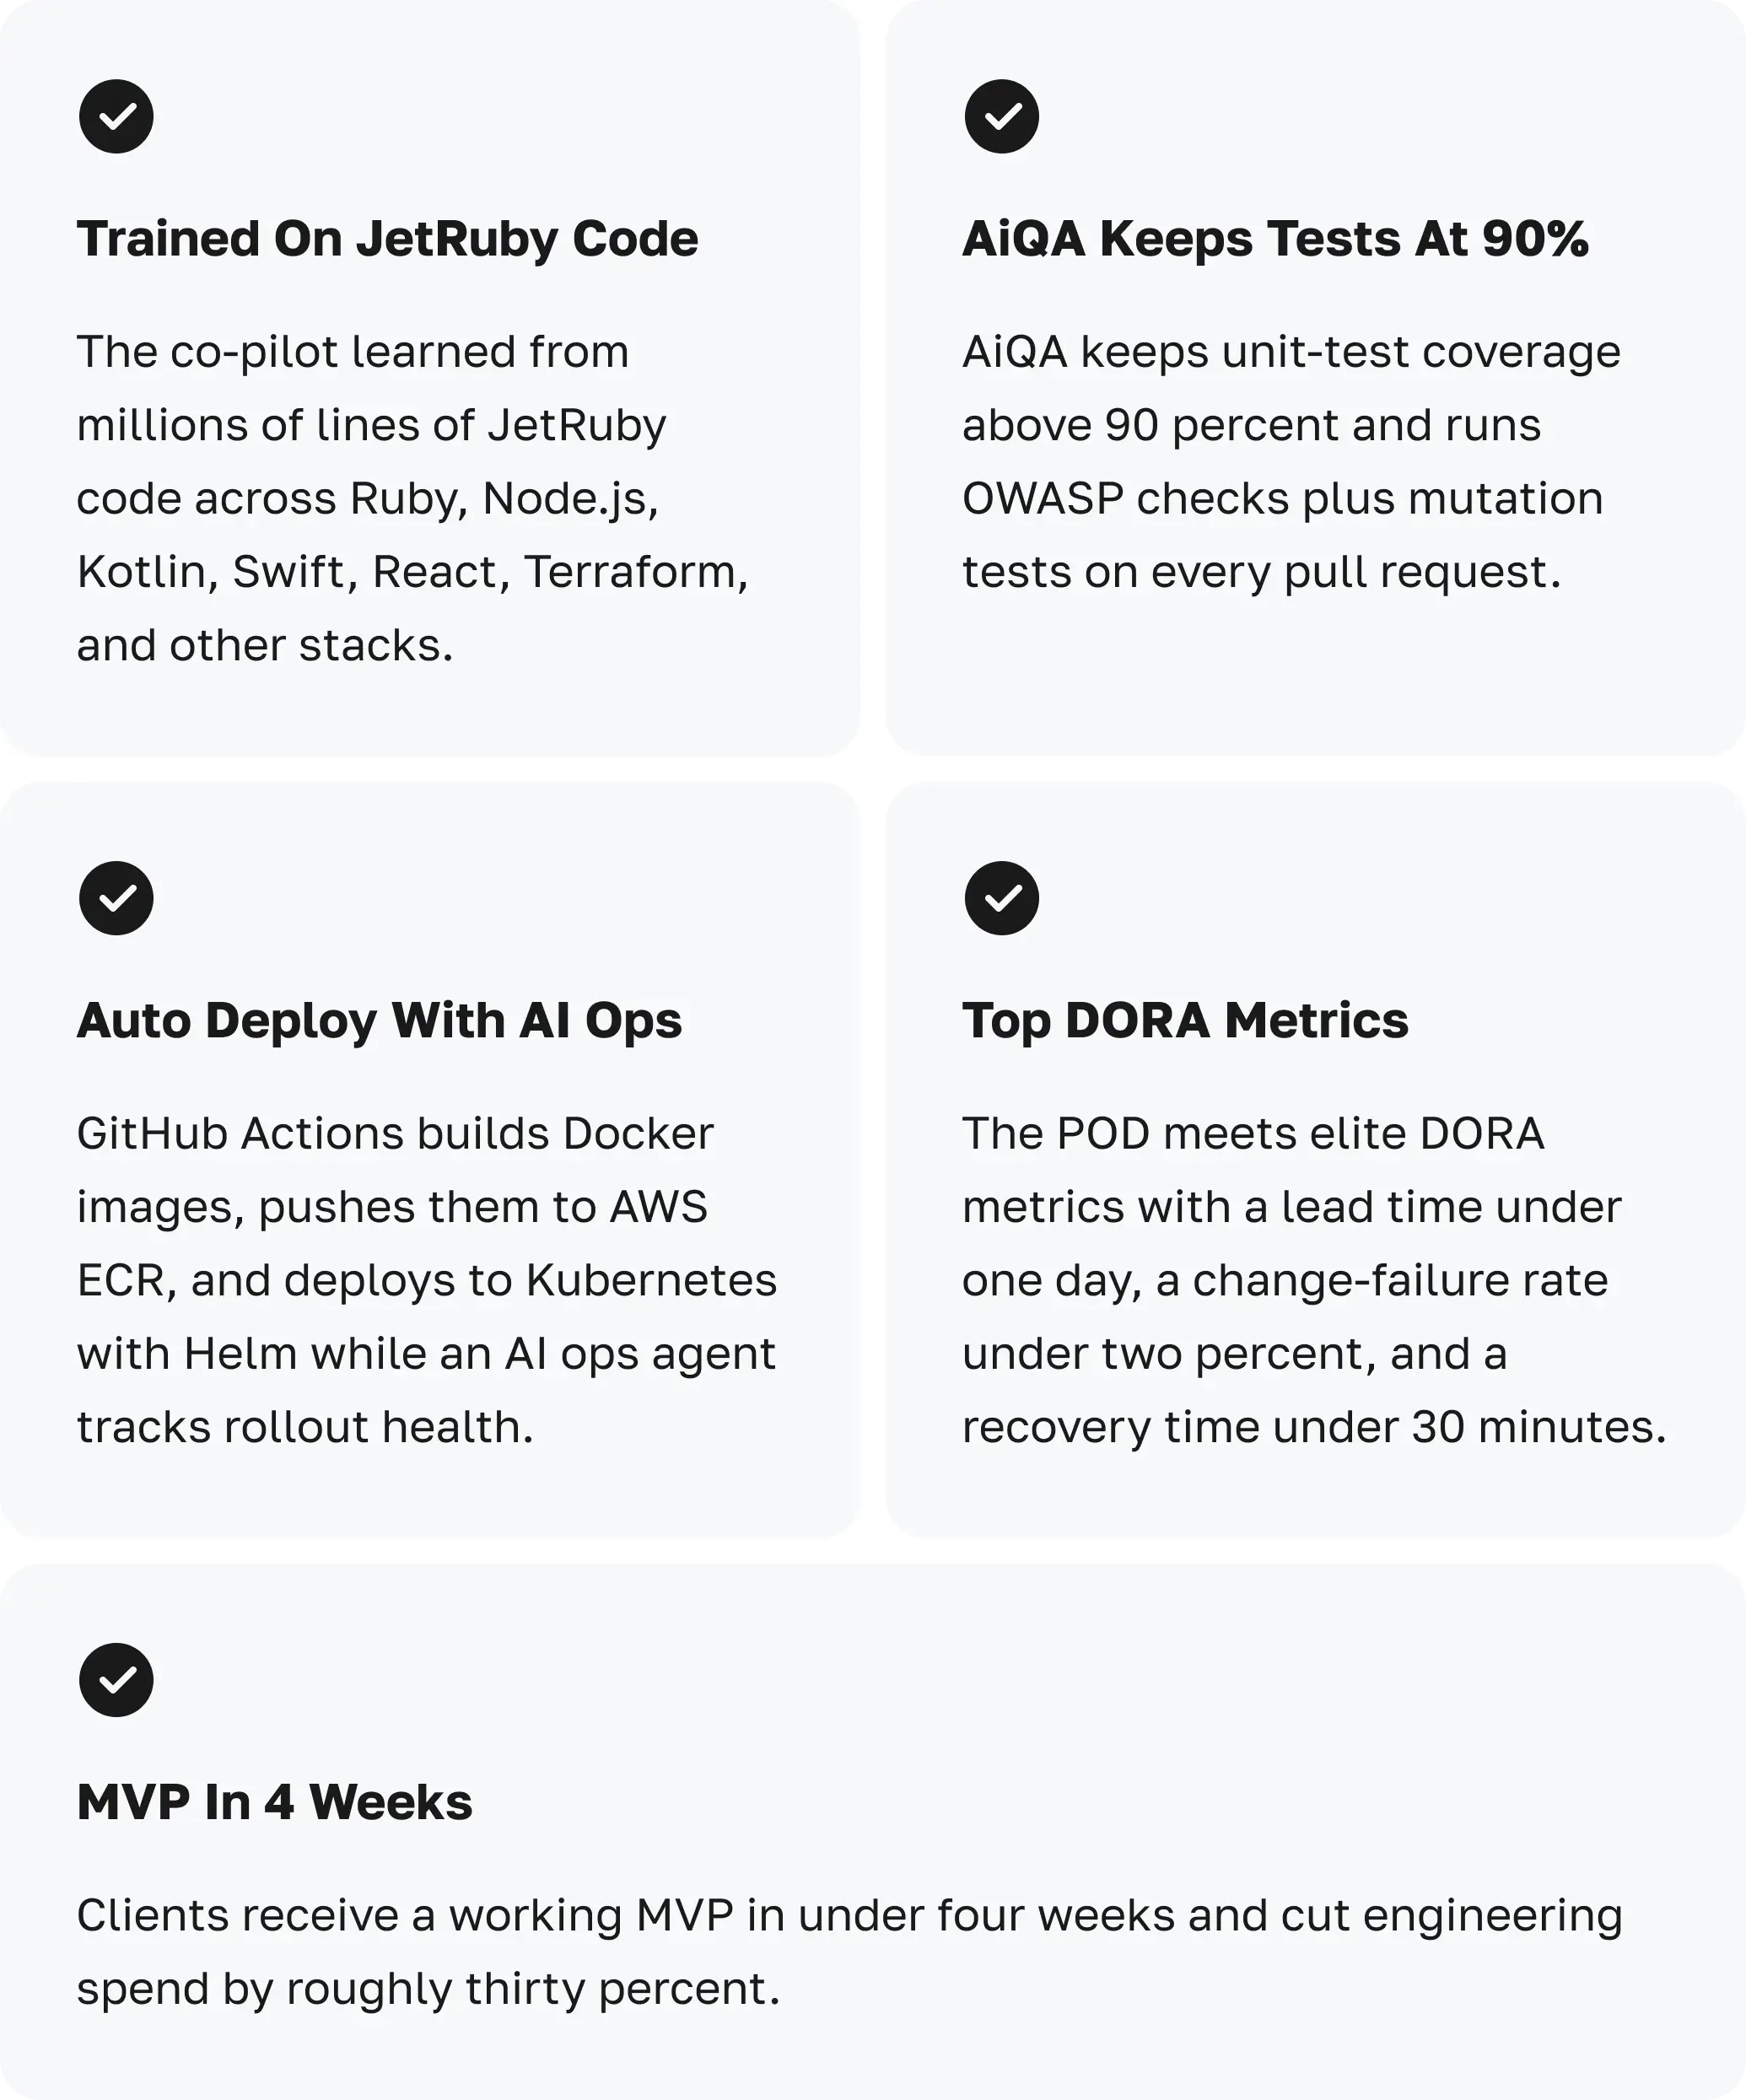Click the word 'OWASP' in the AiQA description

pyautogui.click(x=1042, y=499)
